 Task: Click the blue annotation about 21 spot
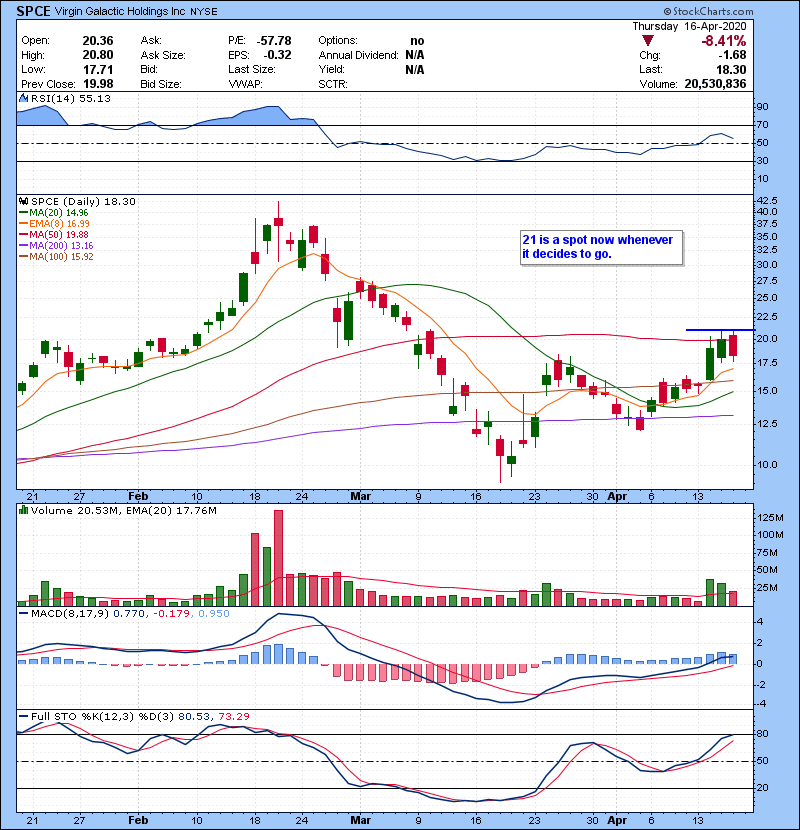[x=601, y=247]
